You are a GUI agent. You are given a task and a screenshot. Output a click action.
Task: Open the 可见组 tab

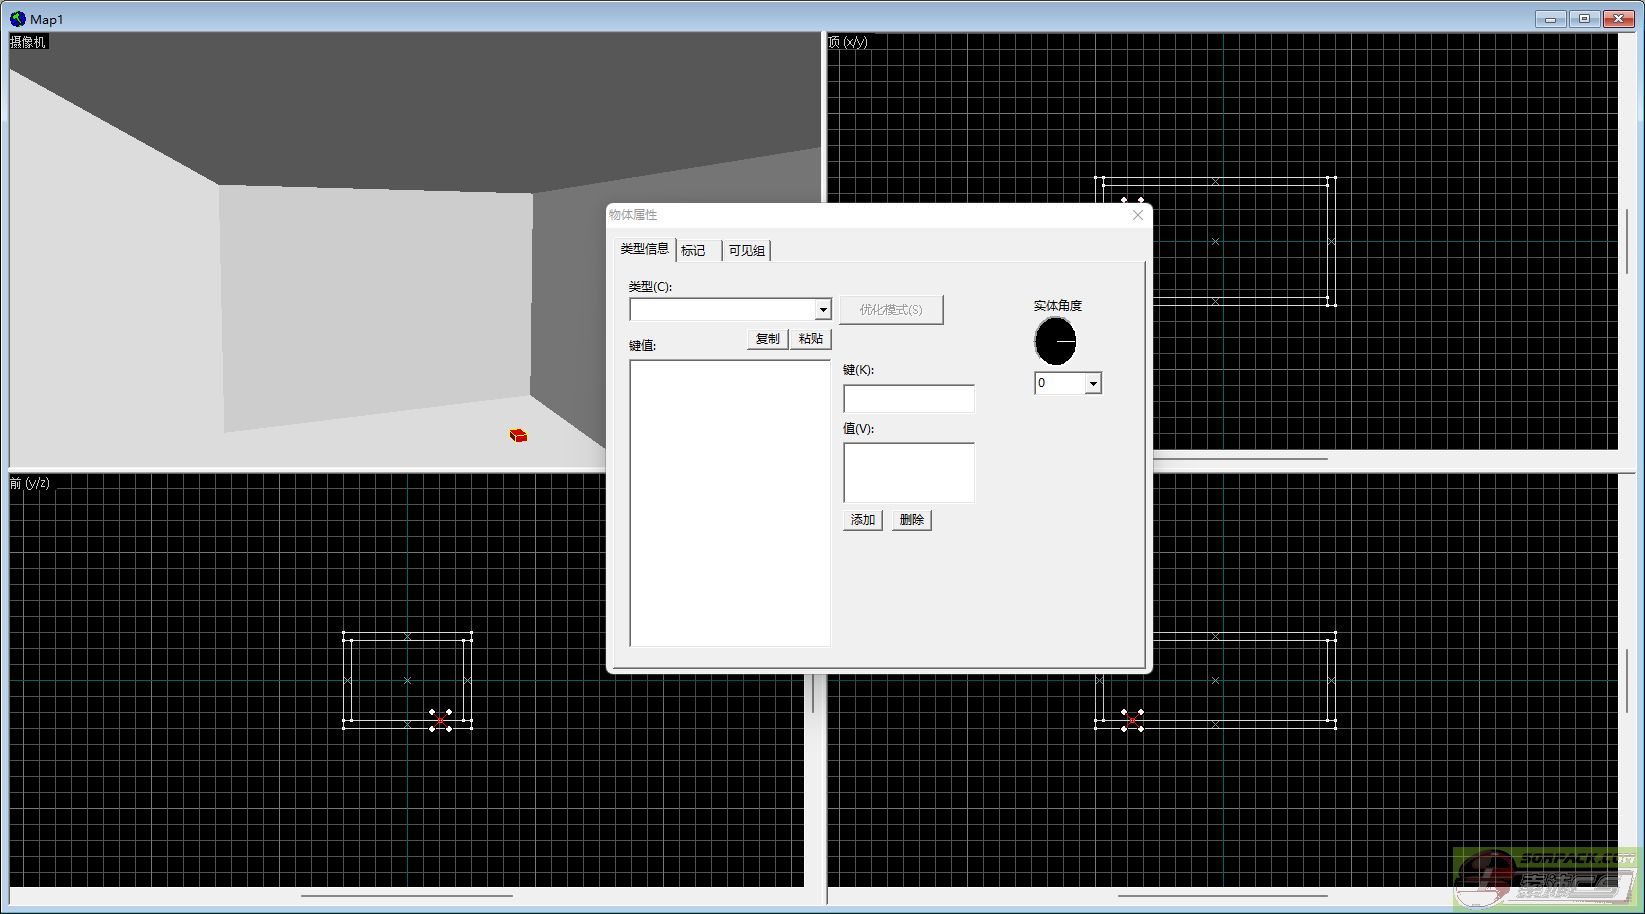tap(746, 251)
